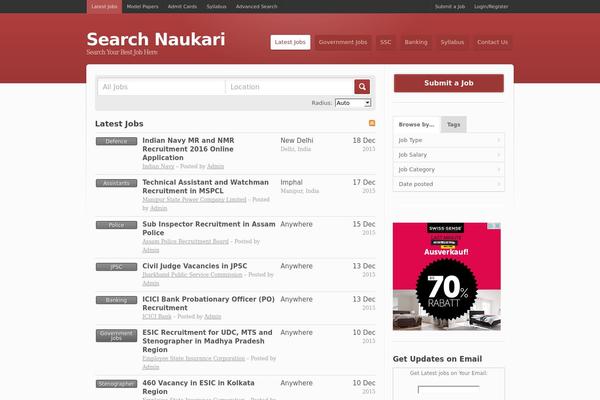Open Civil Judge Vacancies in JPSC
Screen dimensions: 600x400
pos(195,266)
